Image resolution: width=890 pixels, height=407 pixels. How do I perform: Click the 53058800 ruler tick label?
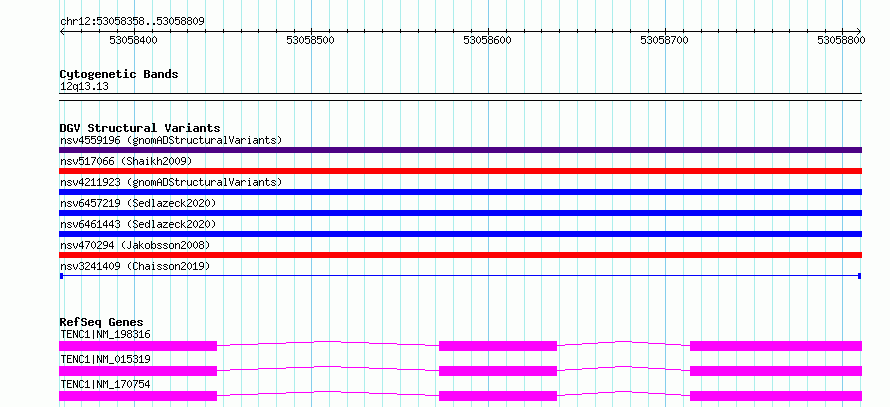(x=842, y=40)
